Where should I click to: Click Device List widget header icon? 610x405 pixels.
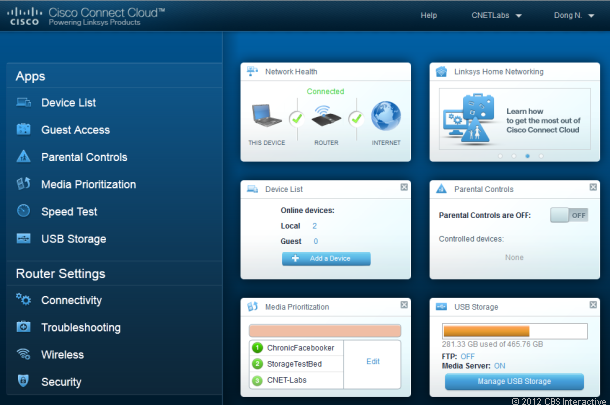(x=252, y=189)
